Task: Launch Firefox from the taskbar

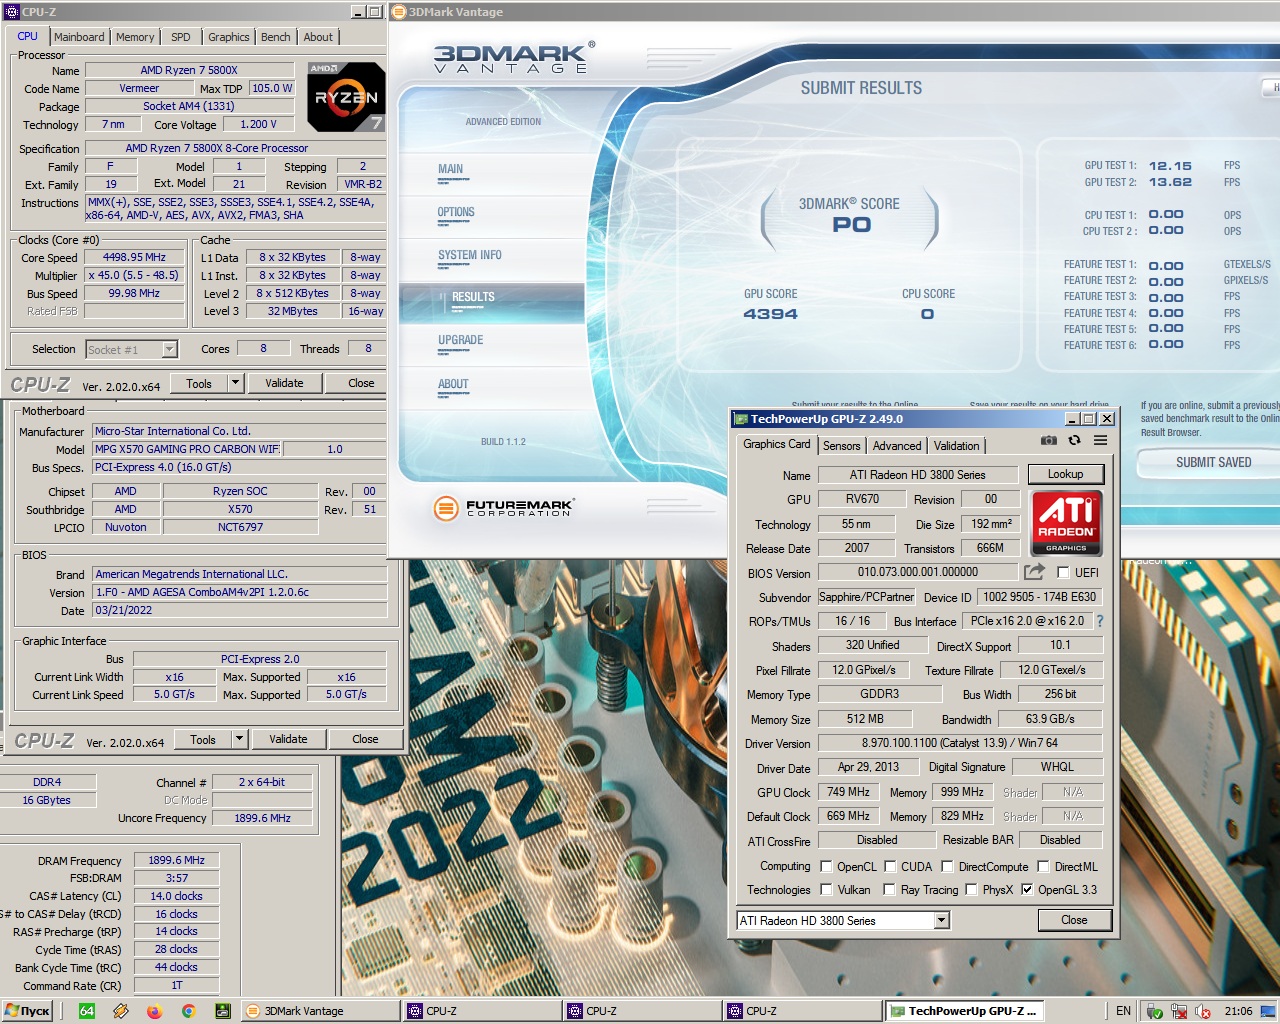Action: click(154, 1011)
